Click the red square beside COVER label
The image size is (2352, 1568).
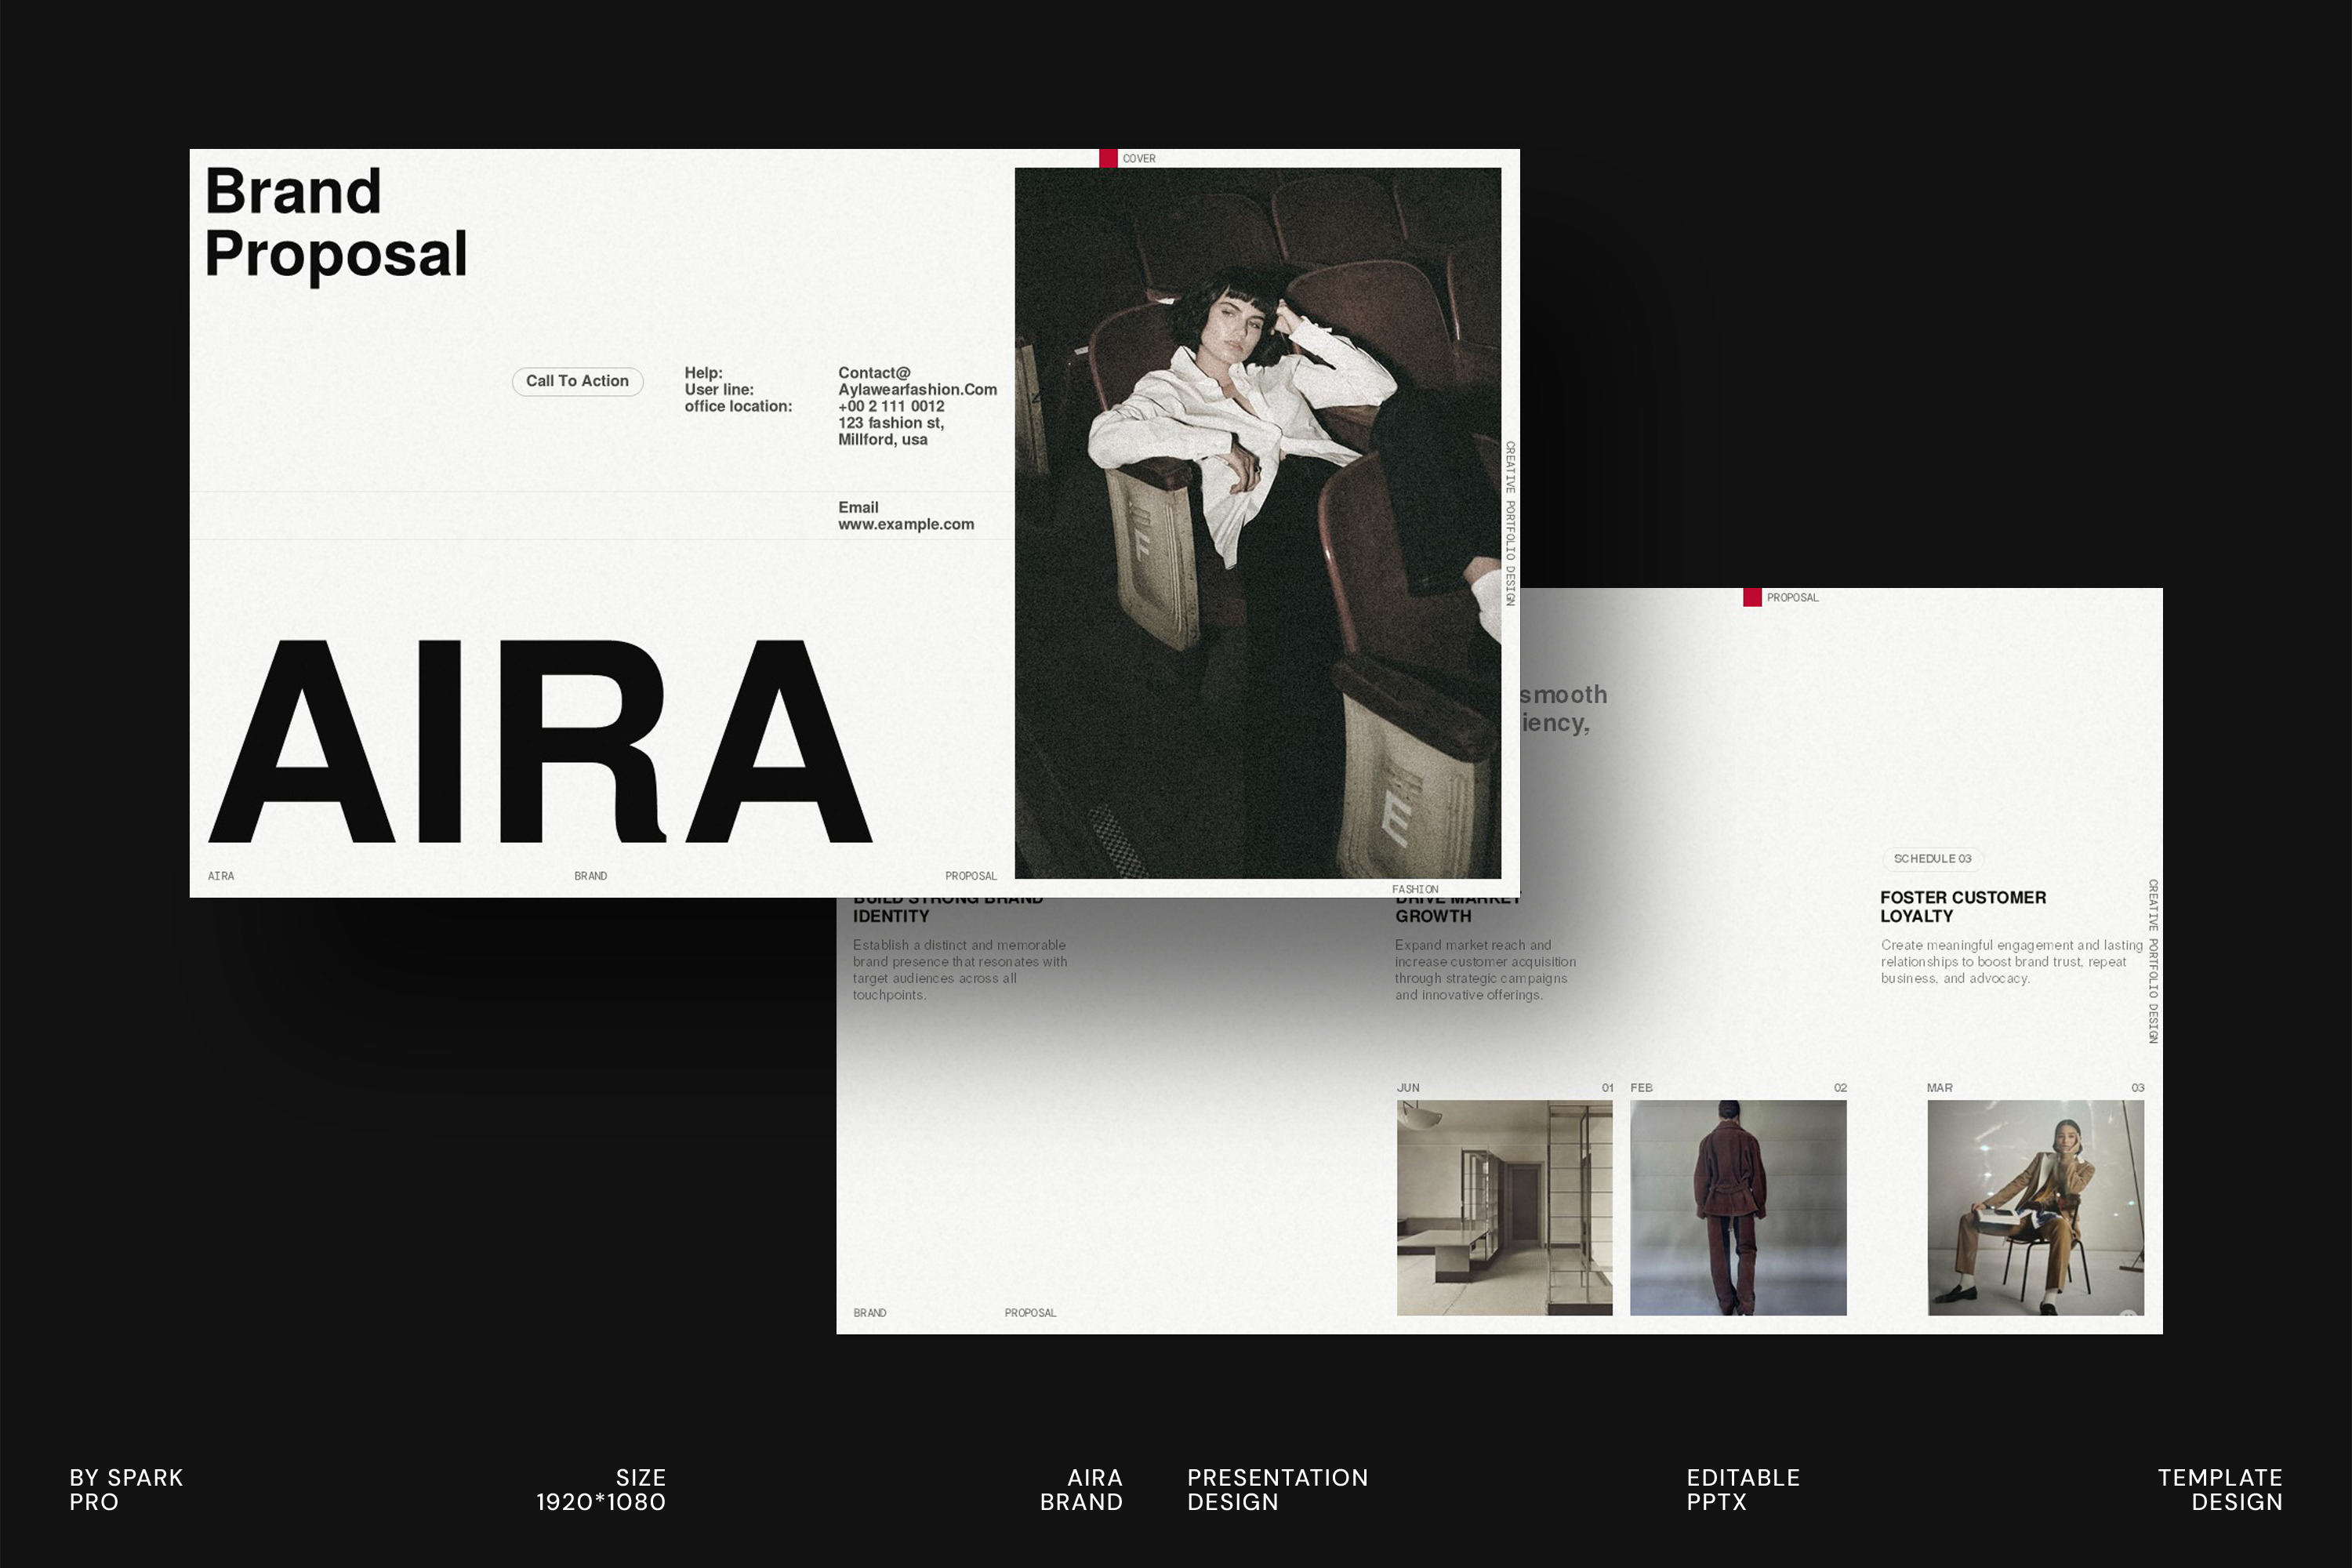1107,158
